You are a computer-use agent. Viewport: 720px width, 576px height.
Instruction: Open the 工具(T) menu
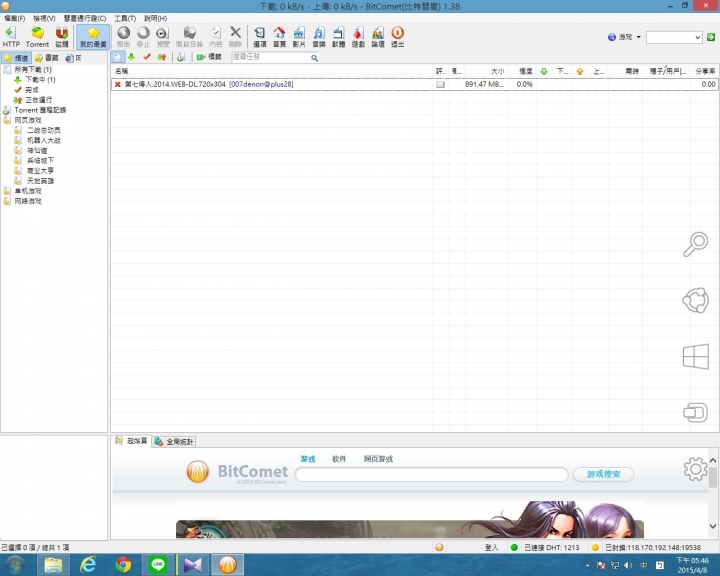point(125,18)
